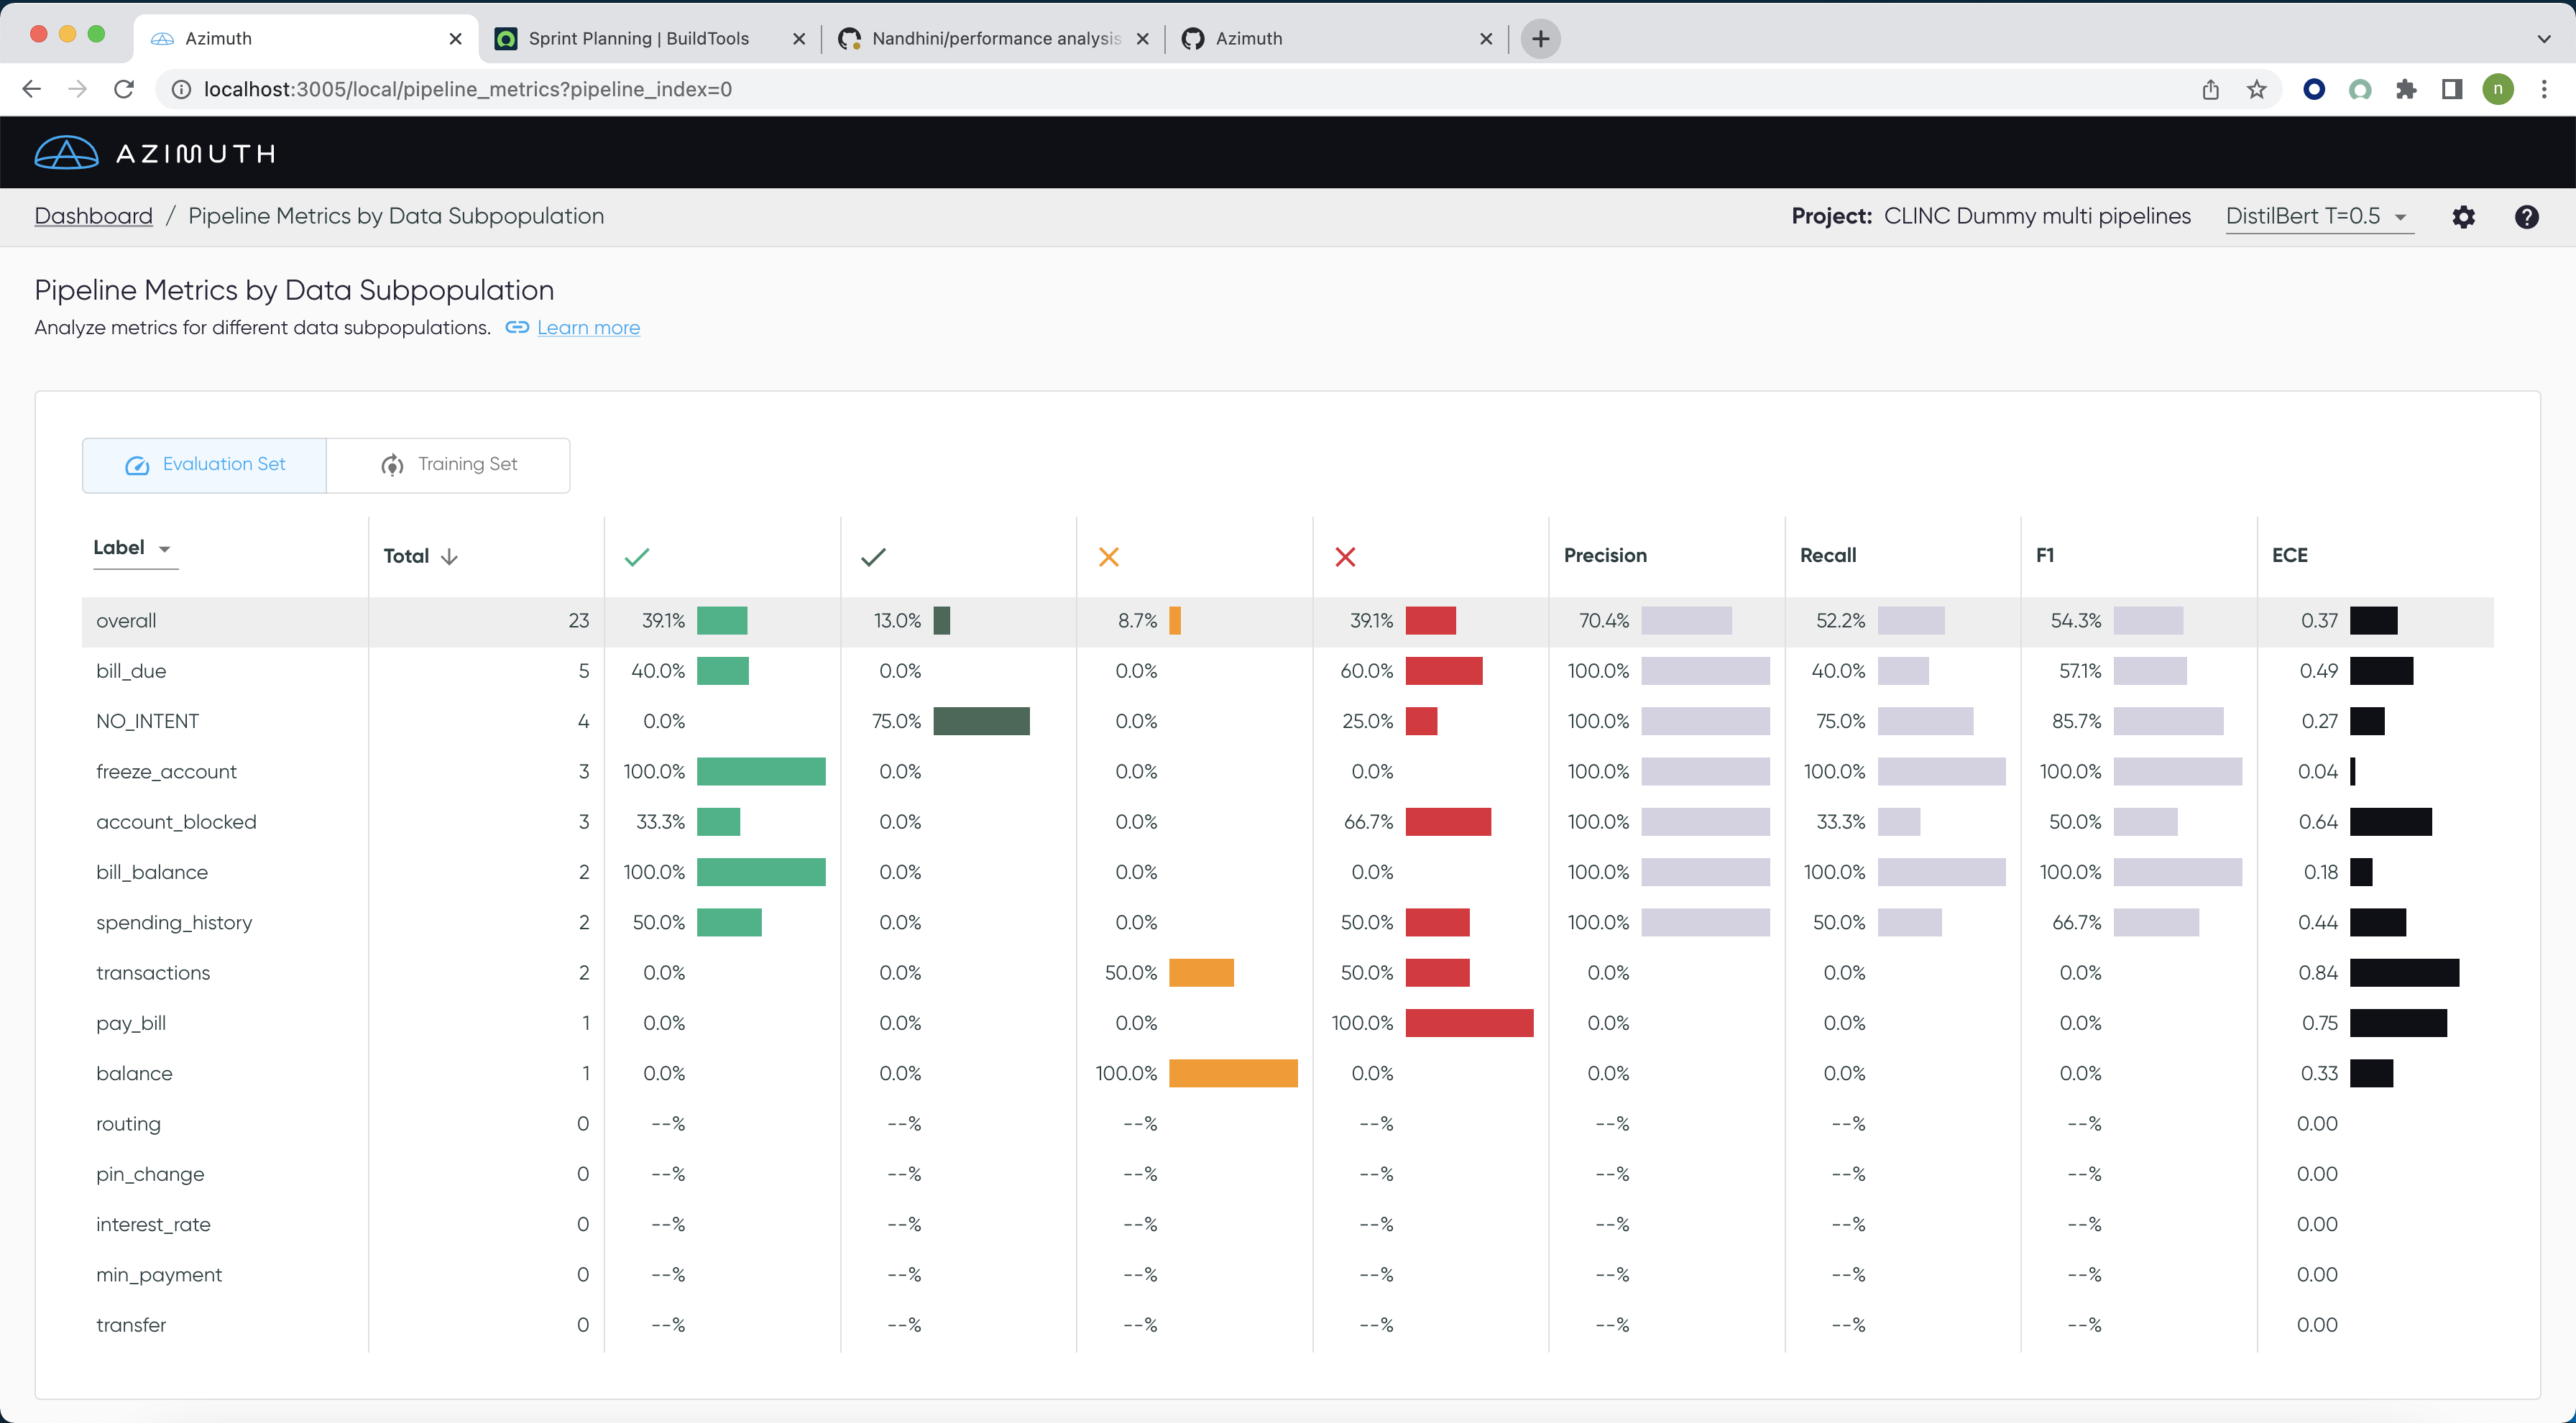Image resolution: width=2576 pixels, height=1423 pixels.
Task: Open the Learn more link
Action: click(x=588, y=327)
